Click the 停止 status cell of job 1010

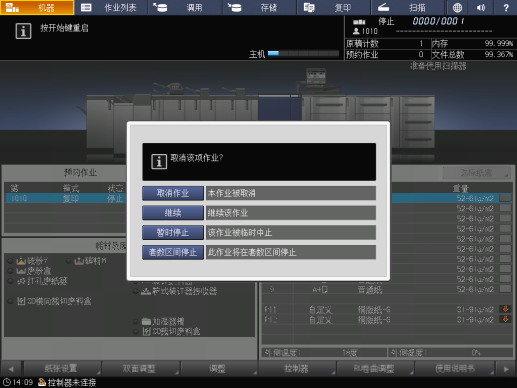pyautogui.click(x=115, y=199)
